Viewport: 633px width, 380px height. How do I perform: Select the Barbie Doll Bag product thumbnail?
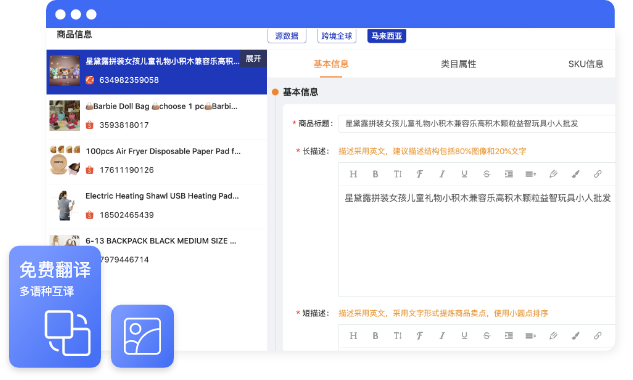pos(65,115)
